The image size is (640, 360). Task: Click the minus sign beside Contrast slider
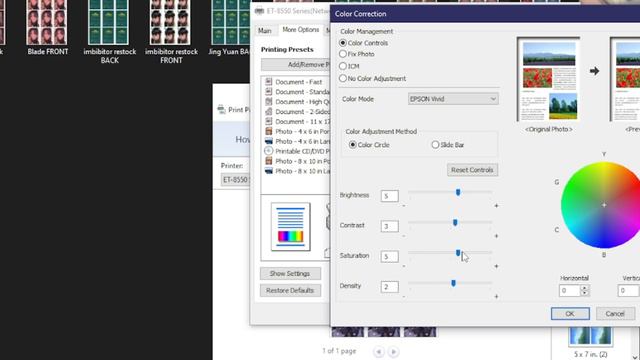click(x=404, y=236)
